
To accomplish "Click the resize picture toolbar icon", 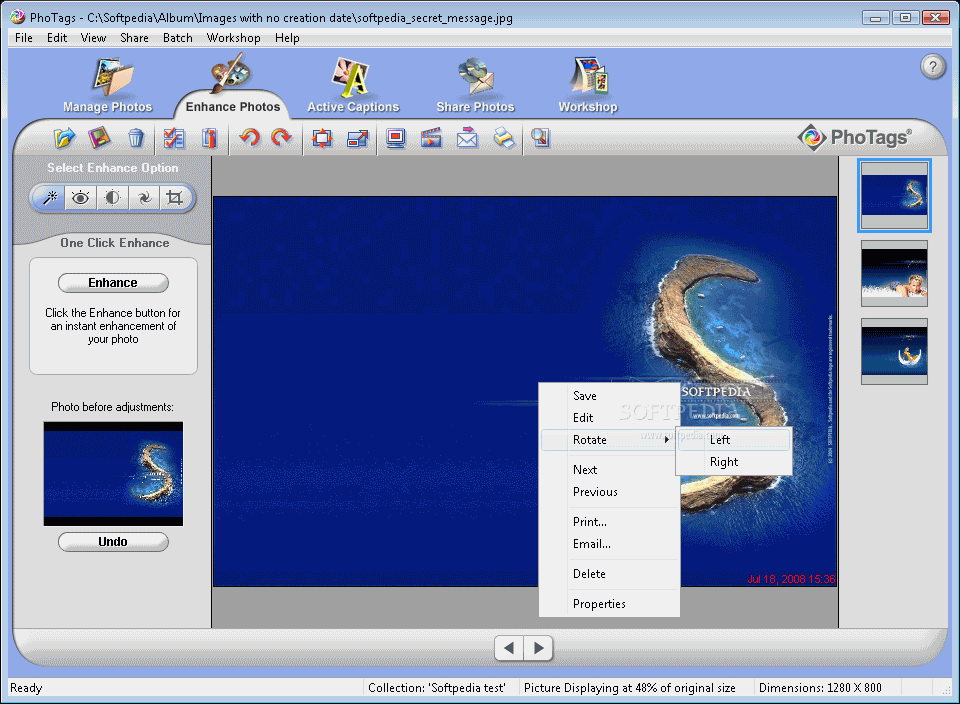I will point(358,138).
